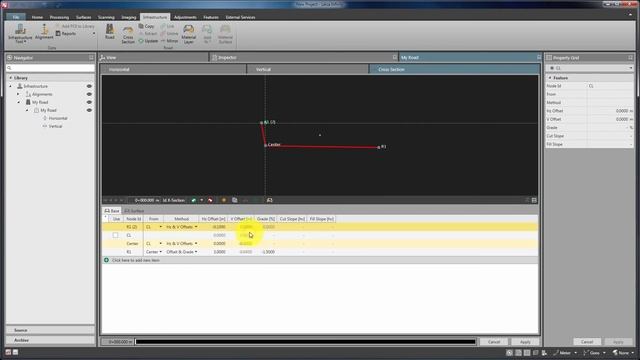Click here to add new item row

[320, 260]
